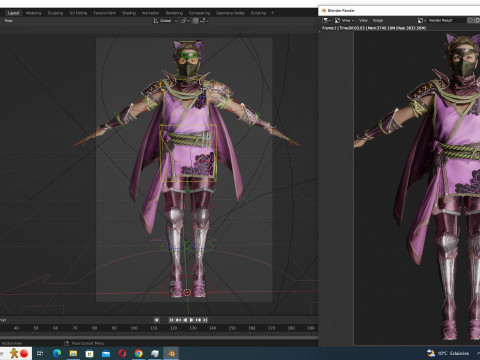
Task: Add a new workspace with plus icon
Action: pyautogui.click(x=272, y=13)
